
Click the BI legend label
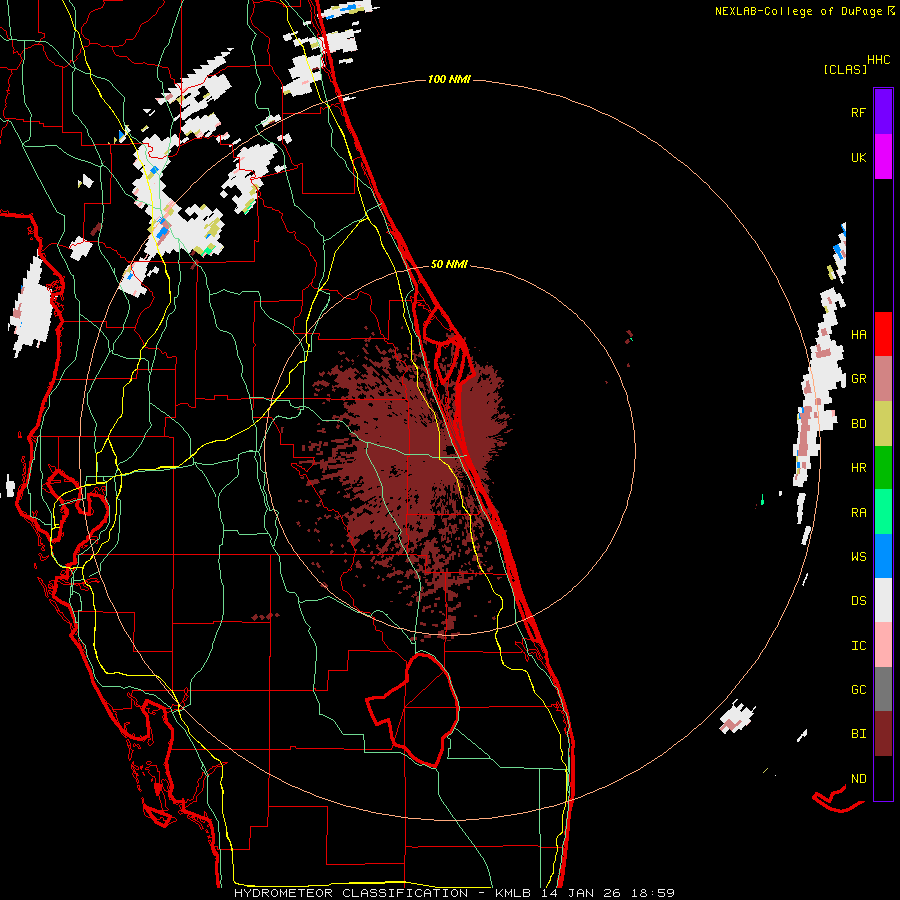tap(858, 734)
